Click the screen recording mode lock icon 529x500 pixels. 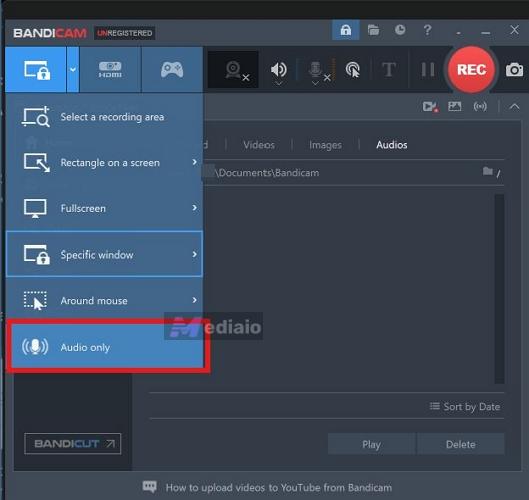pos(36,70)
